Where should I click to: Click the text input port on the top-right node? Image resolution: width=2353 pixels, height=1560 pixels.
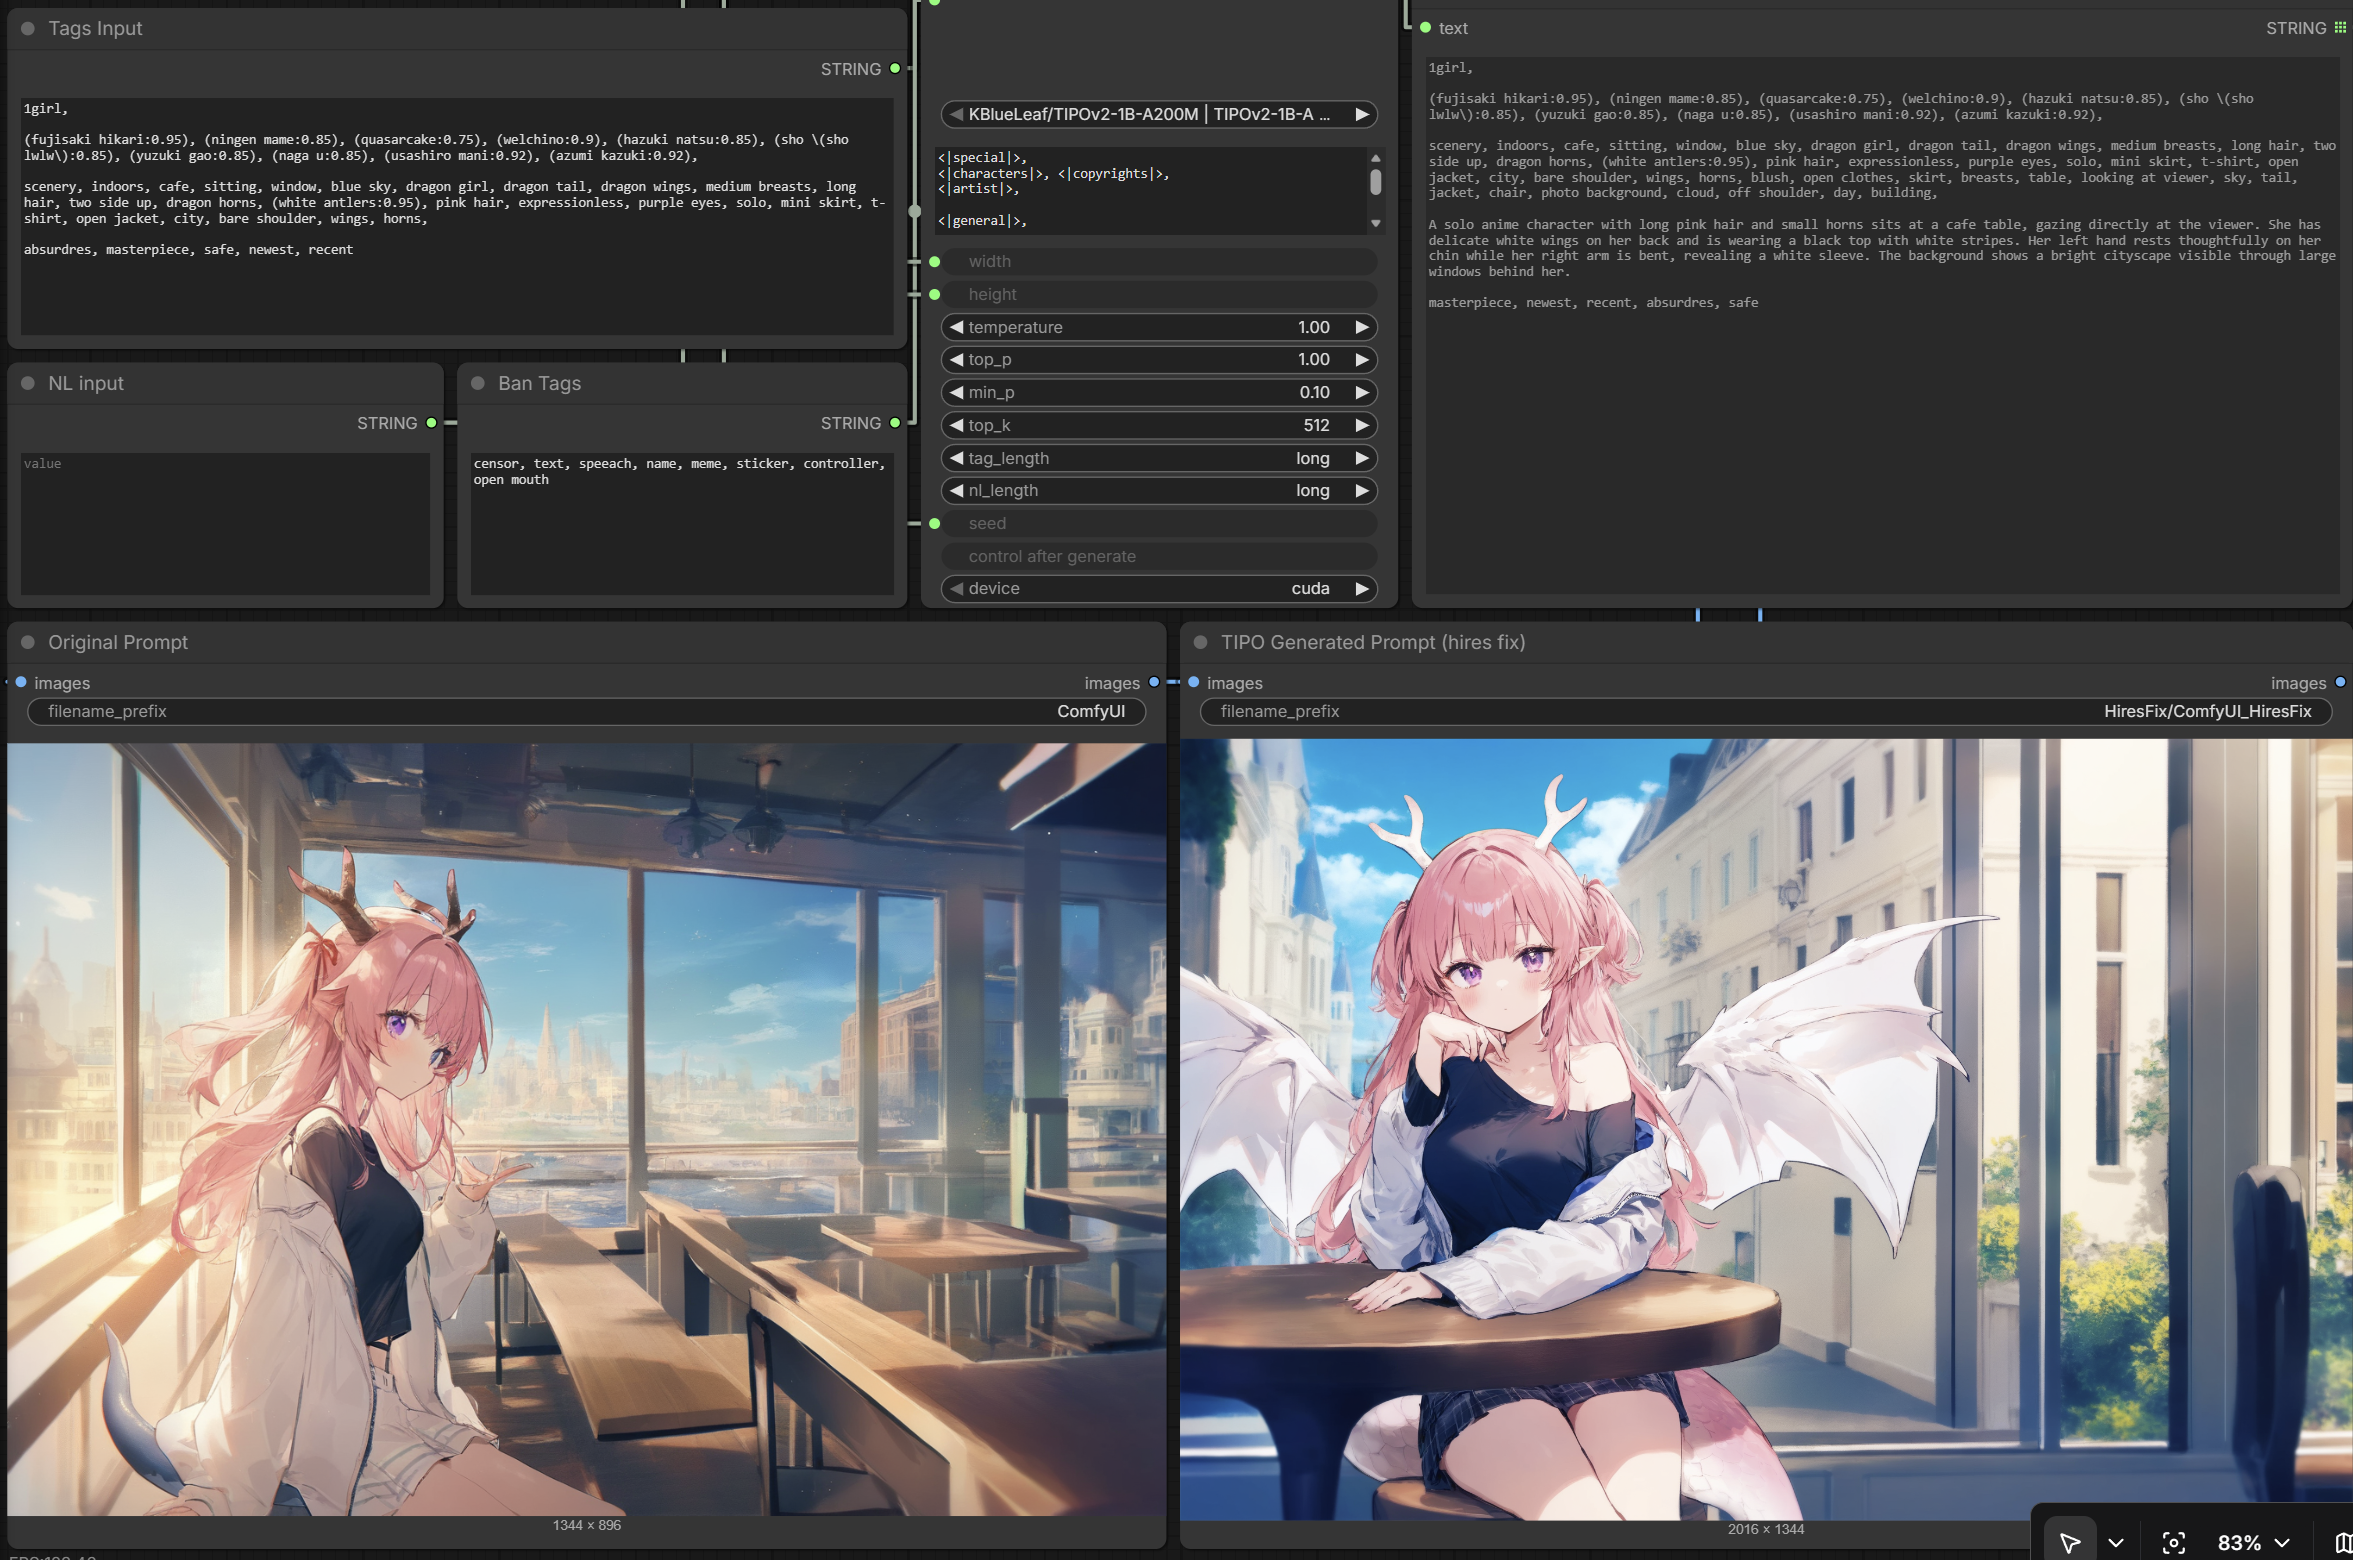click(1425, 28)
